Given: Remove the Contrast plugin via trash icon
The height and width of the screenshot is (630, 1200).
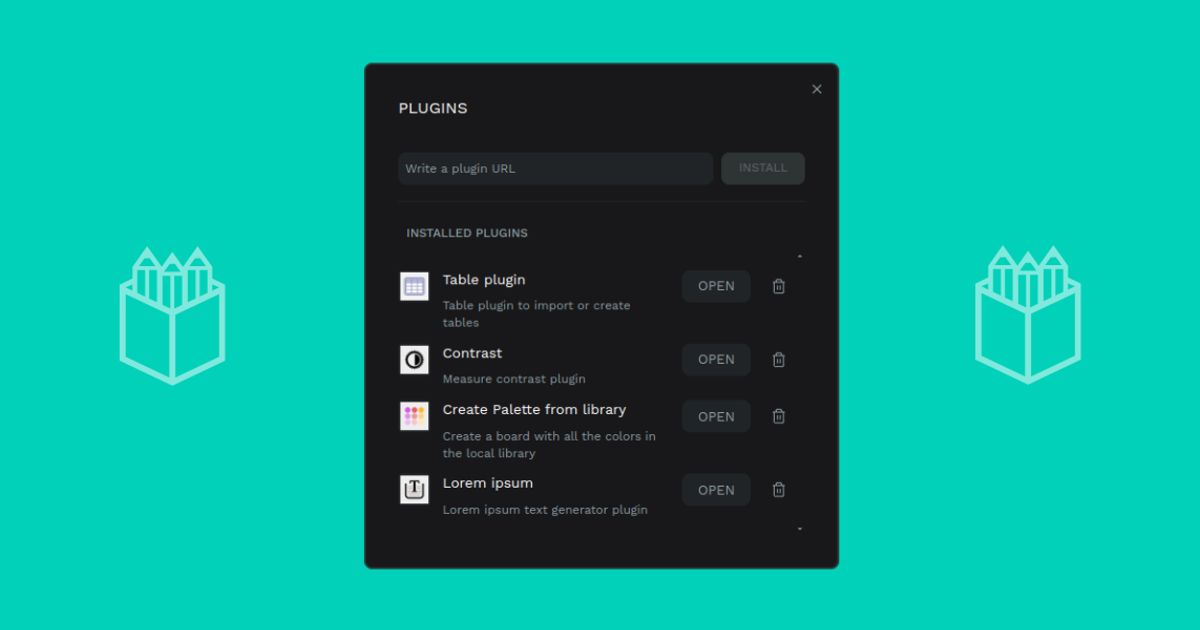Looking at the screenshot, I should (779, 360).
